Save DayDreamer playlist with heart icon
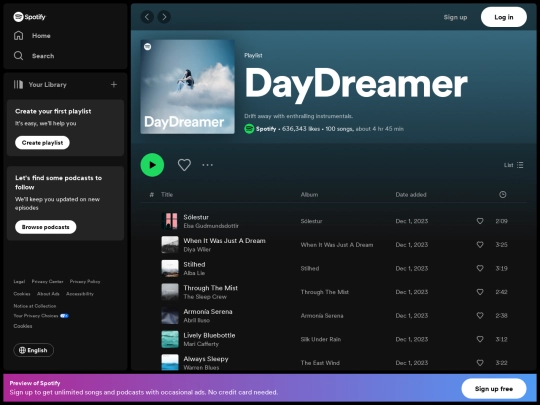540x405 pixels. pyautogui.click(x=184, y=165)
